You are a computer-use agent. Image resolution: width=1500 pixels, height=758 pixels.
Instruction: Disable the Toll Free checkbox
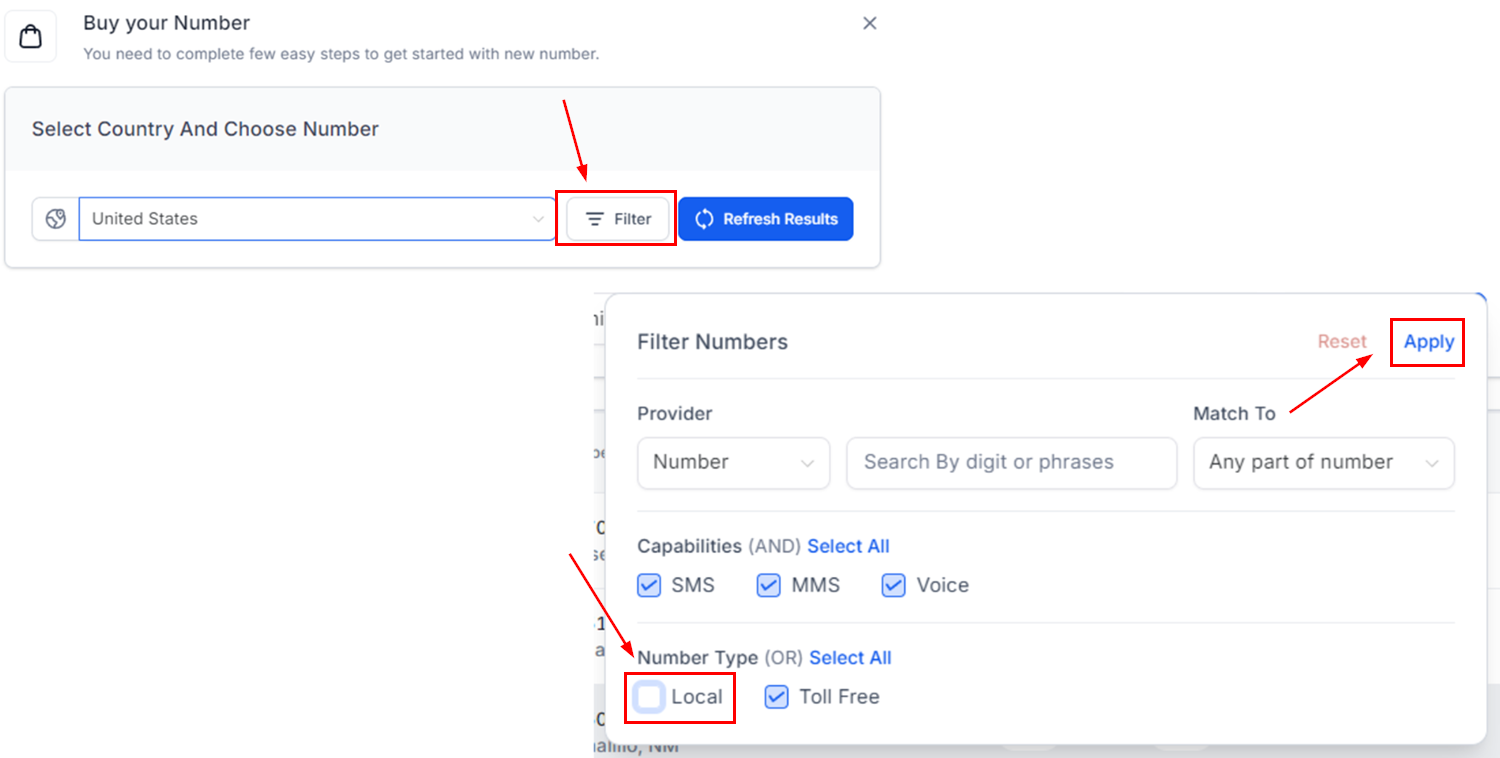[x=777, y=697]
